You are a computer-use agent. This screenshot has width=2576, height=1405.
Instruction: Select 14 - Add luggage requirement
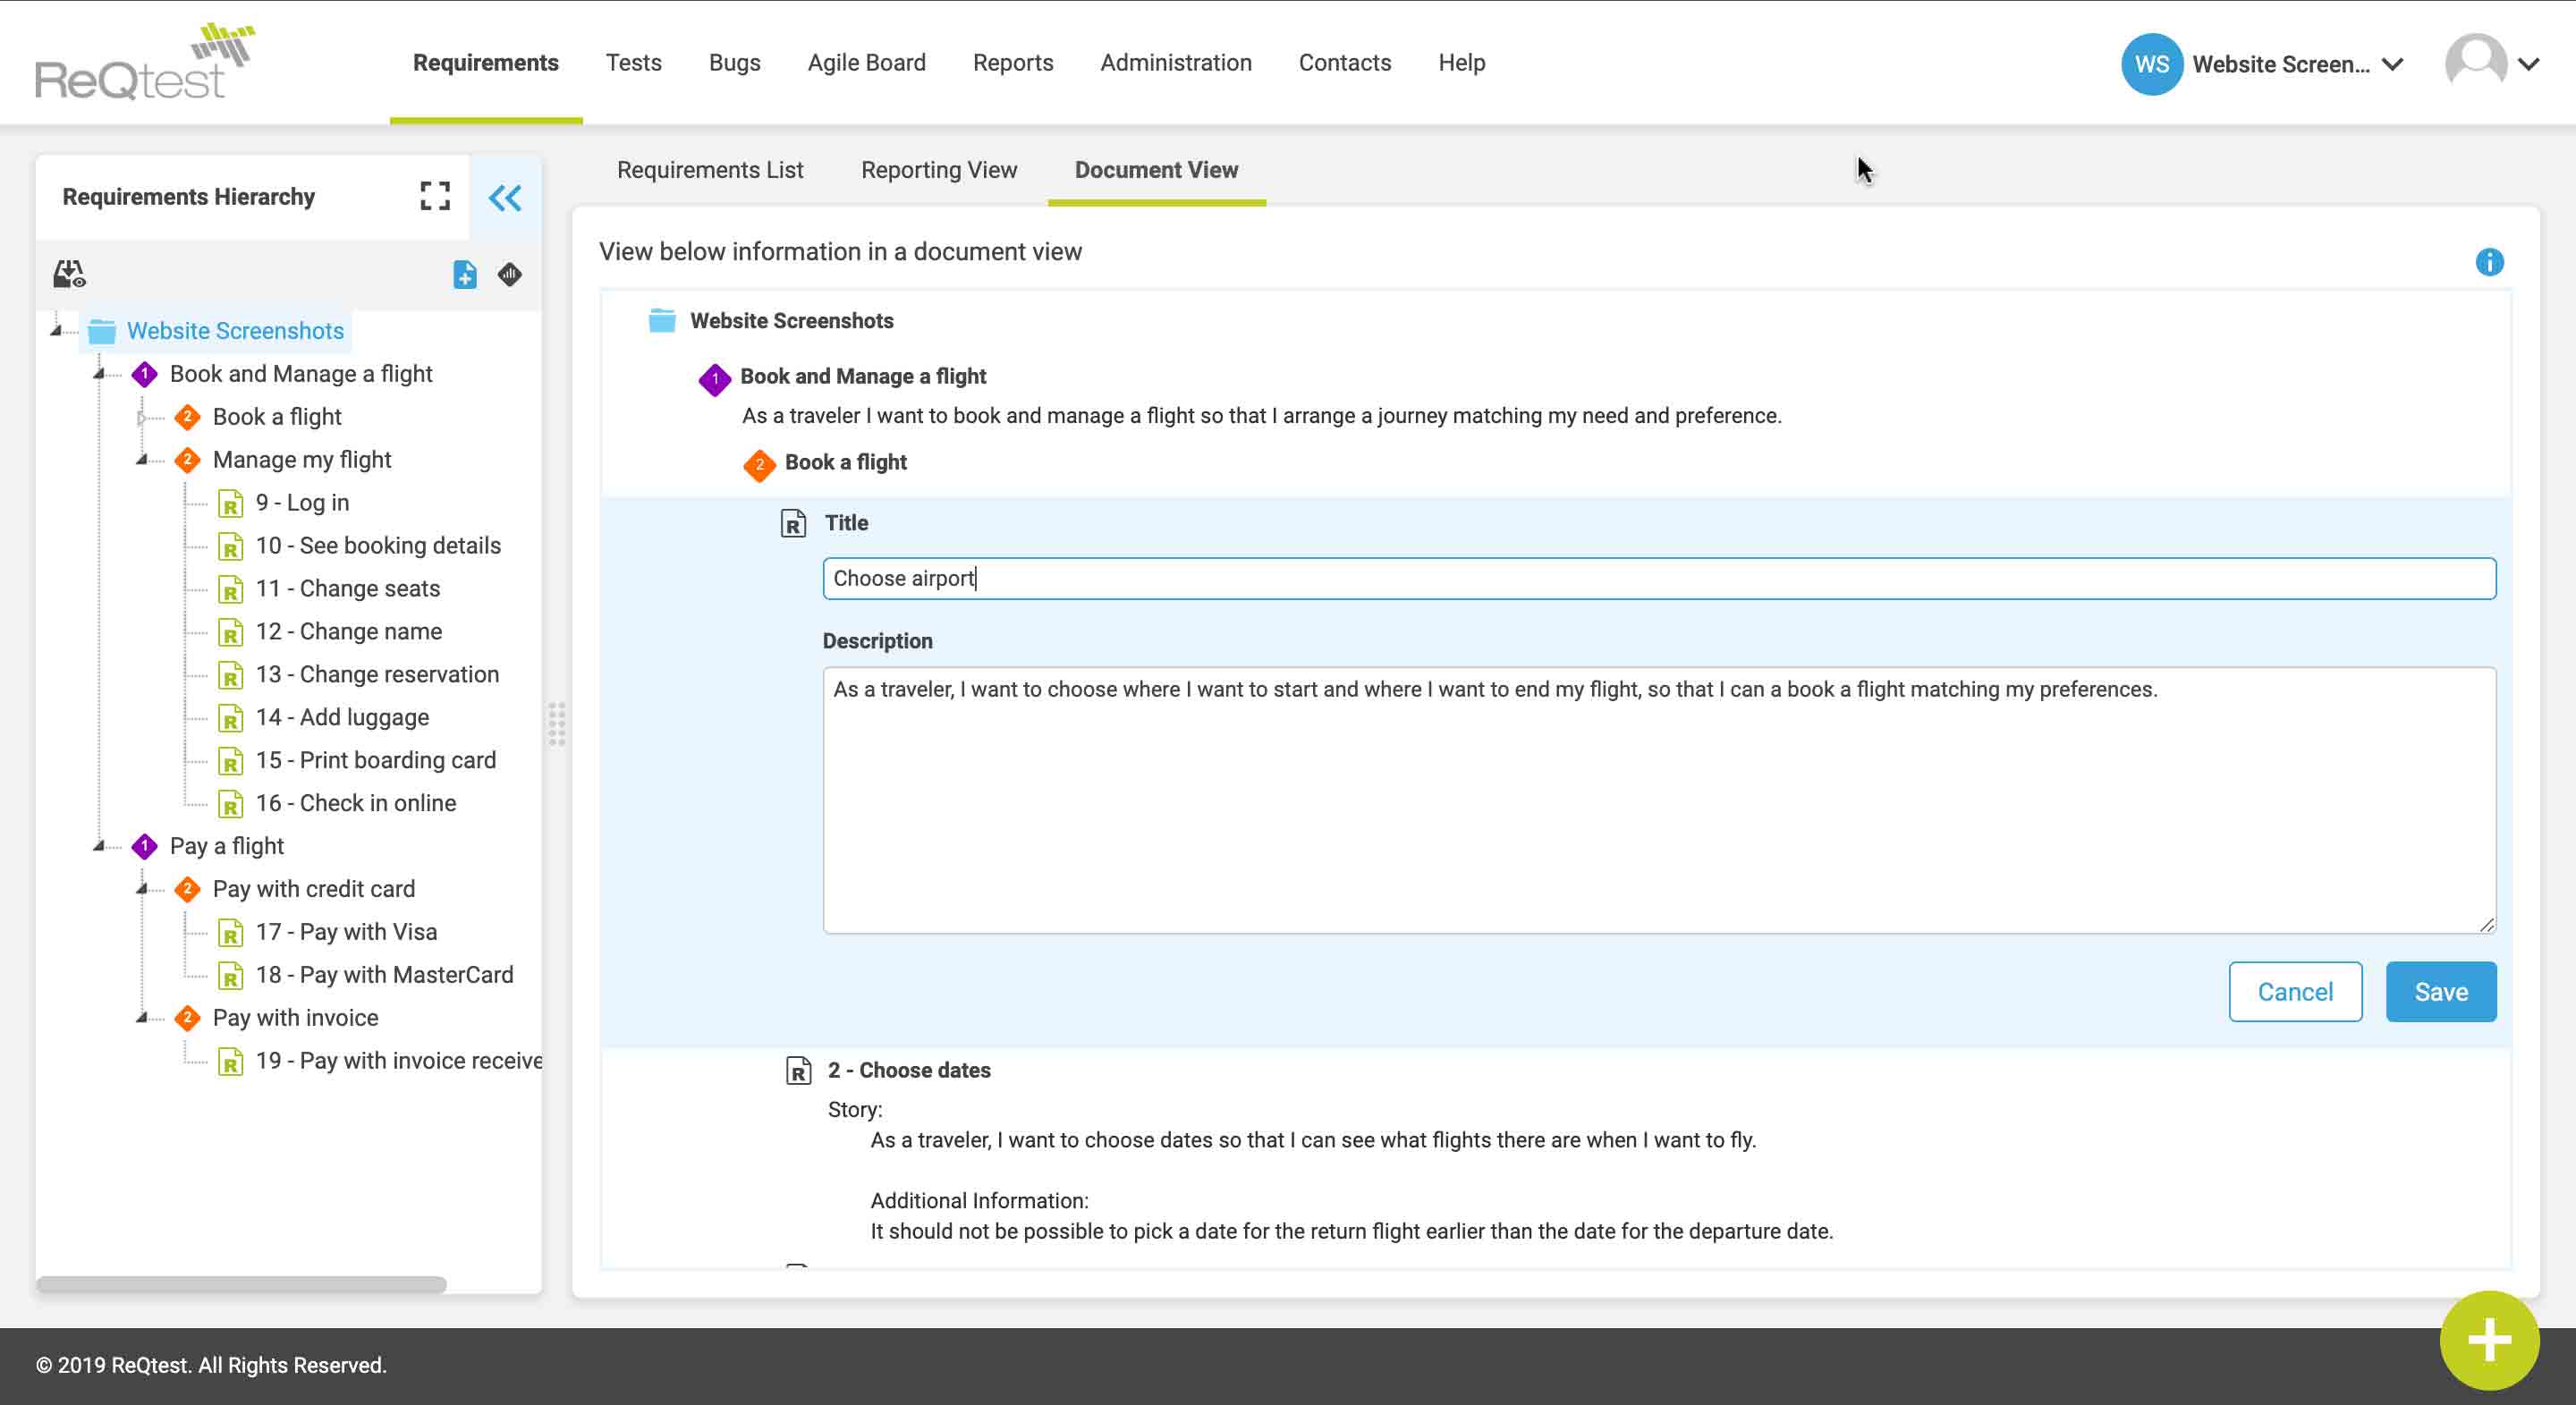tap(341, 717)
